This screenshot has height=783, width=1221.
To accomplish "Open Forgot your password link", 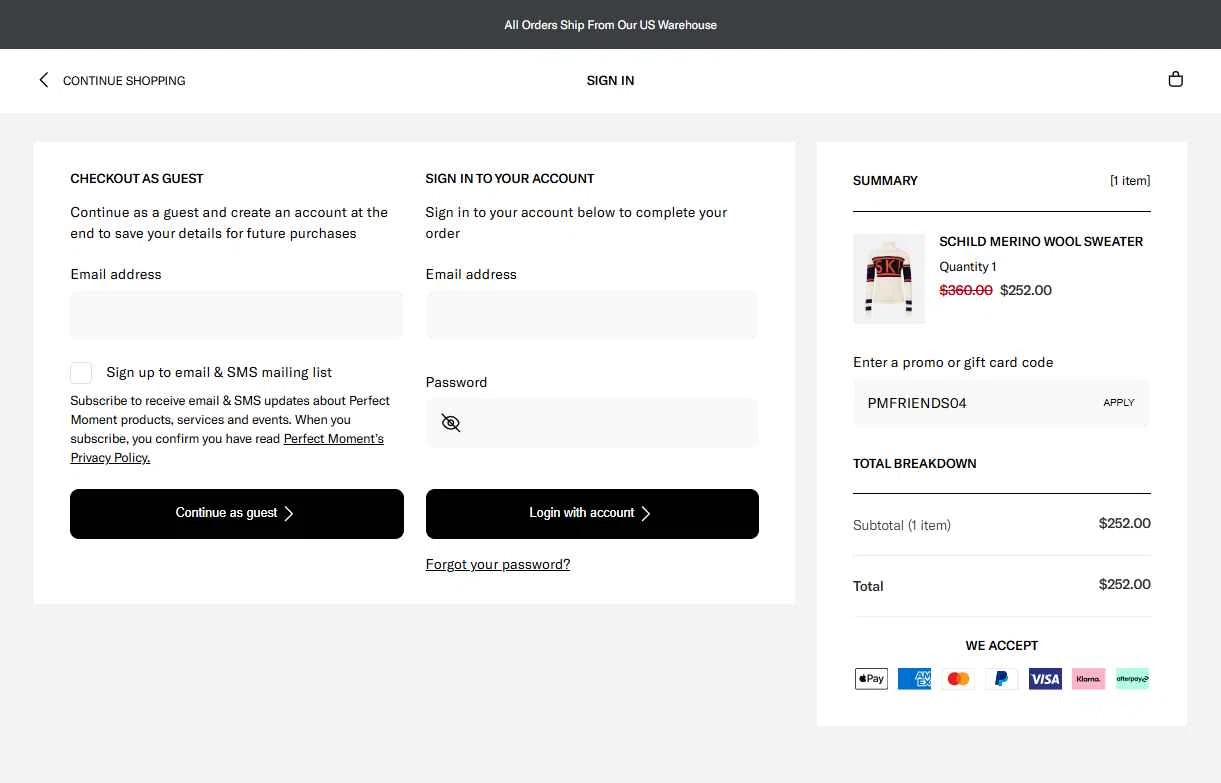I will (498, 564).
